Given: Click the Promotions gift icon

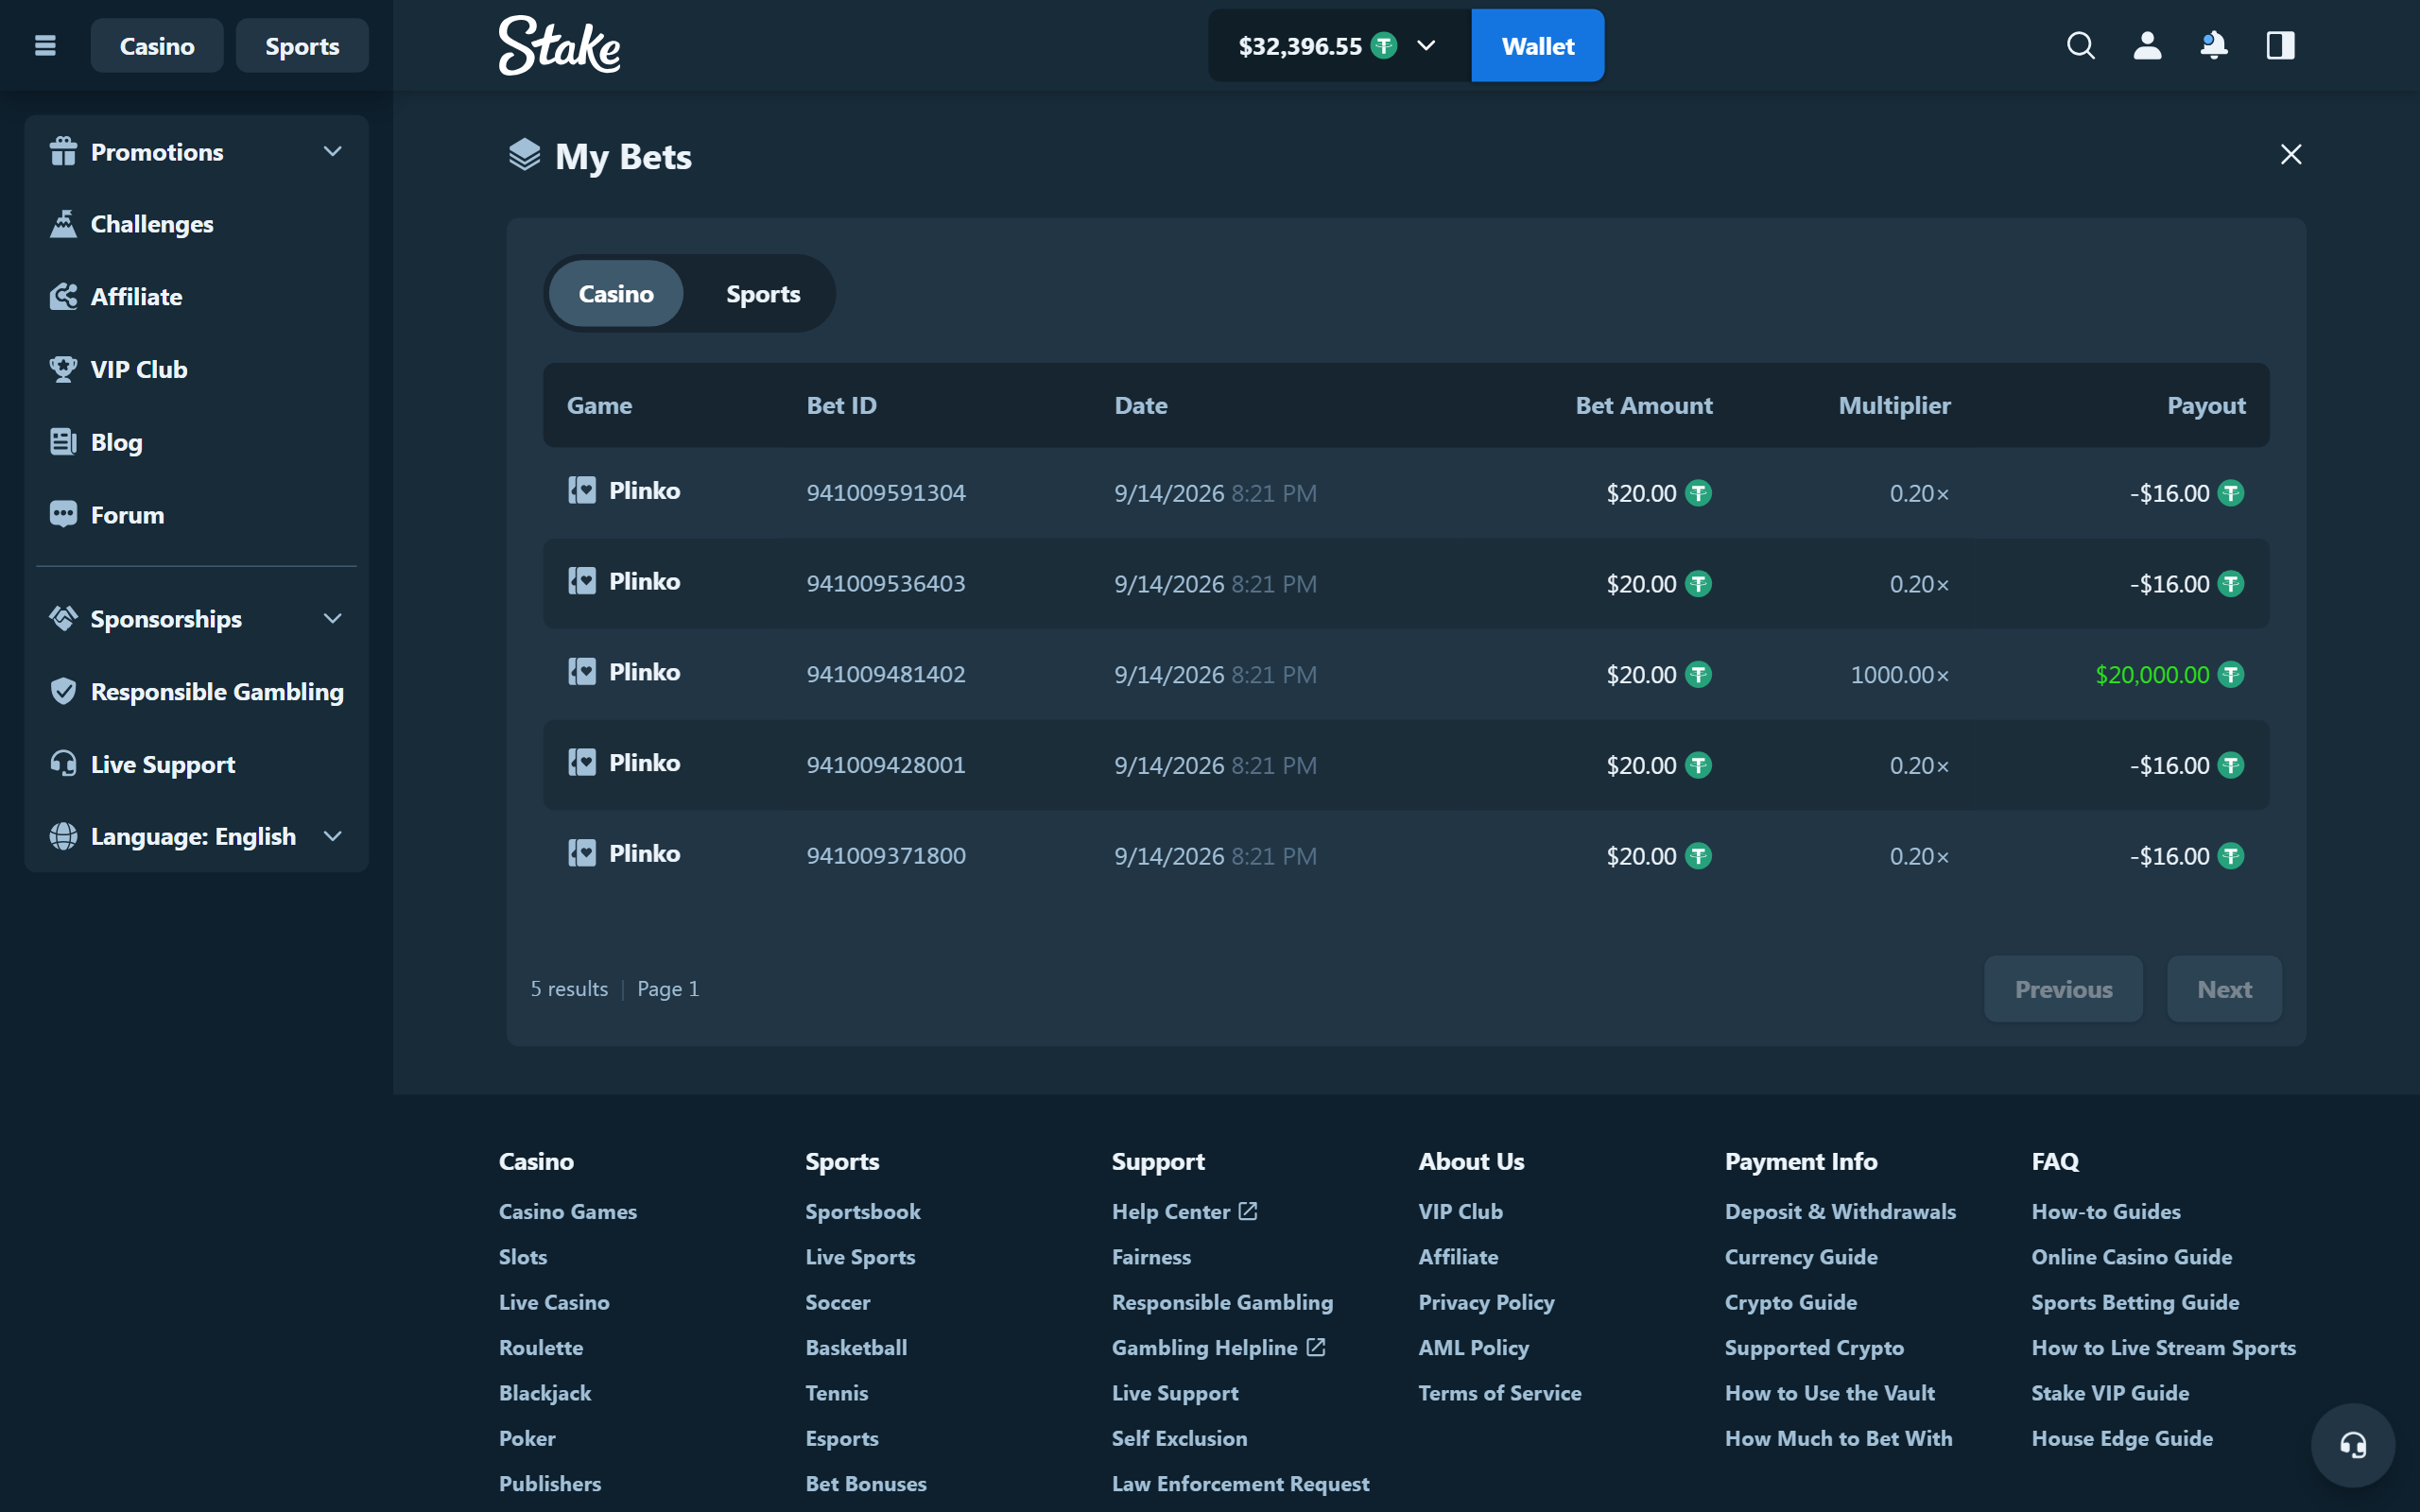Looking at the screenshot, I should coord(63,152).
